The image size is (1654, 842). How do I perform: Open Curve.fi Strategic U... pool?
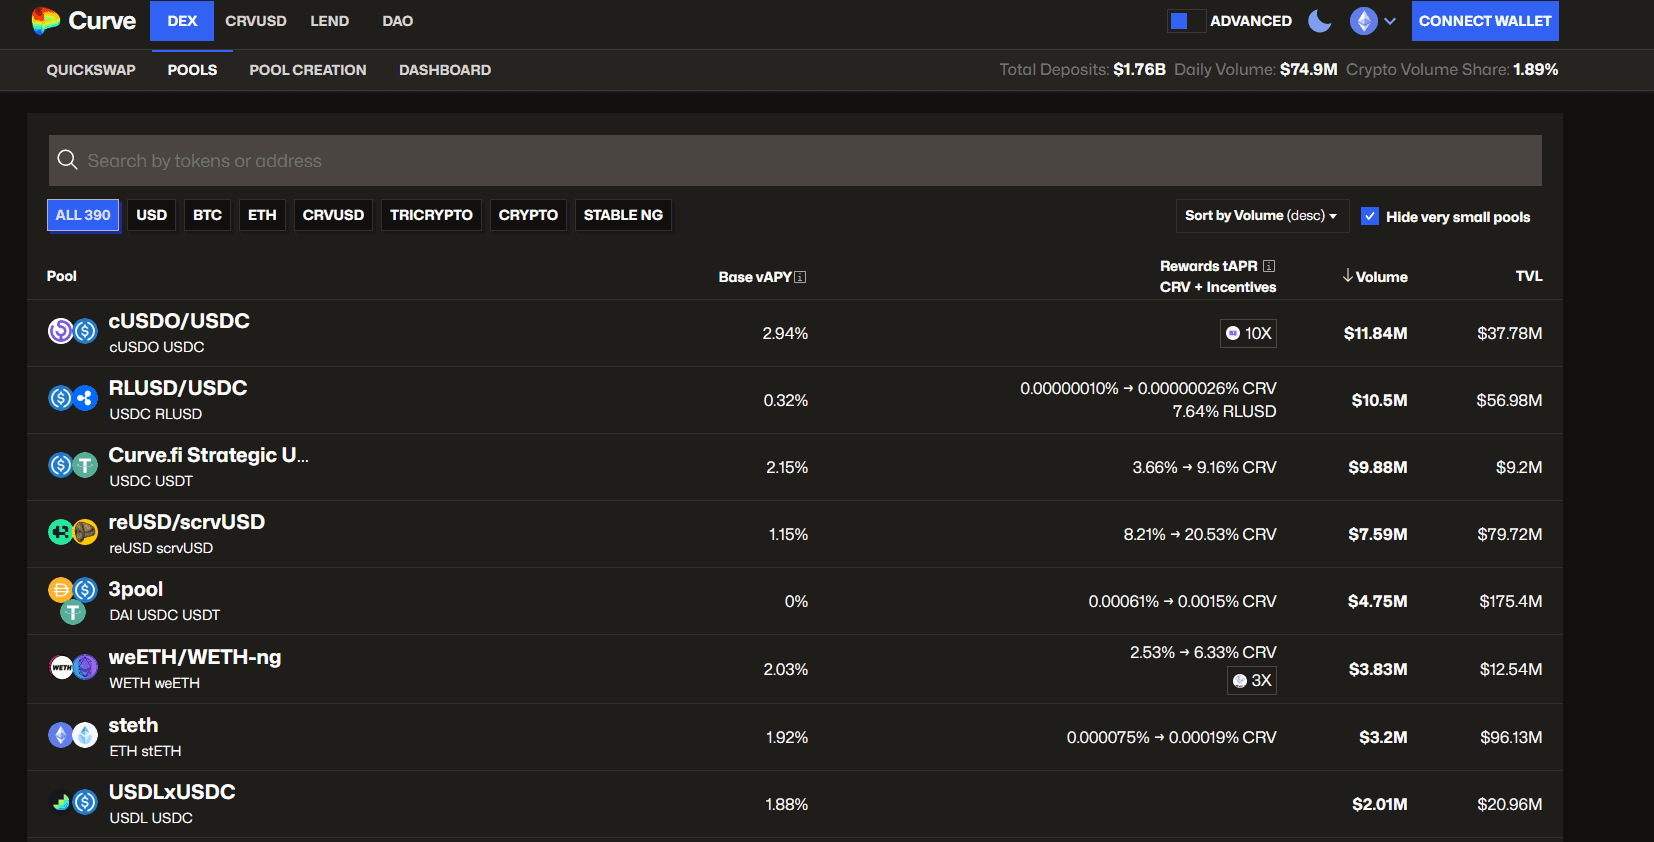tap(208, 455)
